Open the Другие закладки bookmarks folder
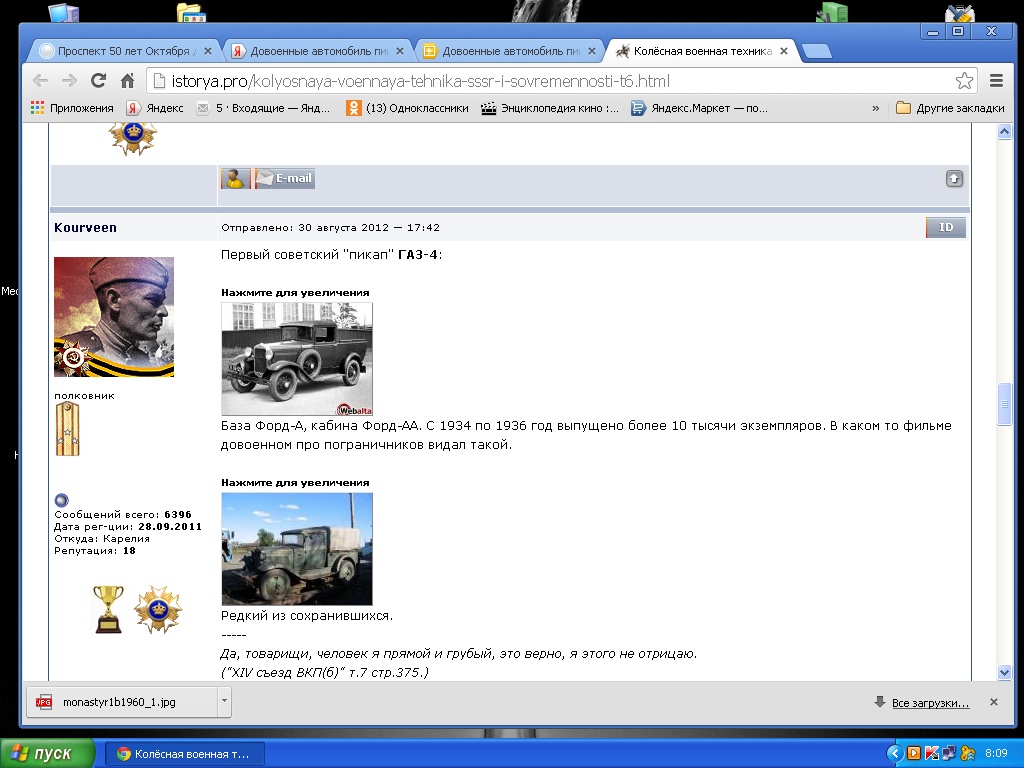This screenshot has width=1024, height=768. pos(950,108)
